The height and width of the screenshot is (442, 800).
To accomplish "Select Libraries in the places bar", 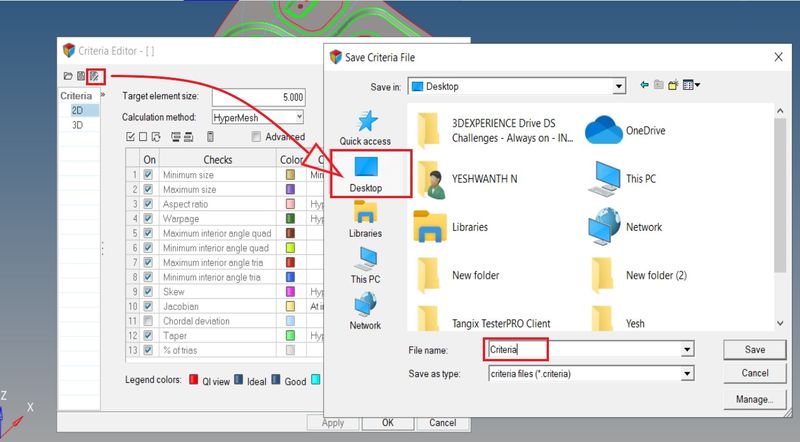I will [365, 219].
